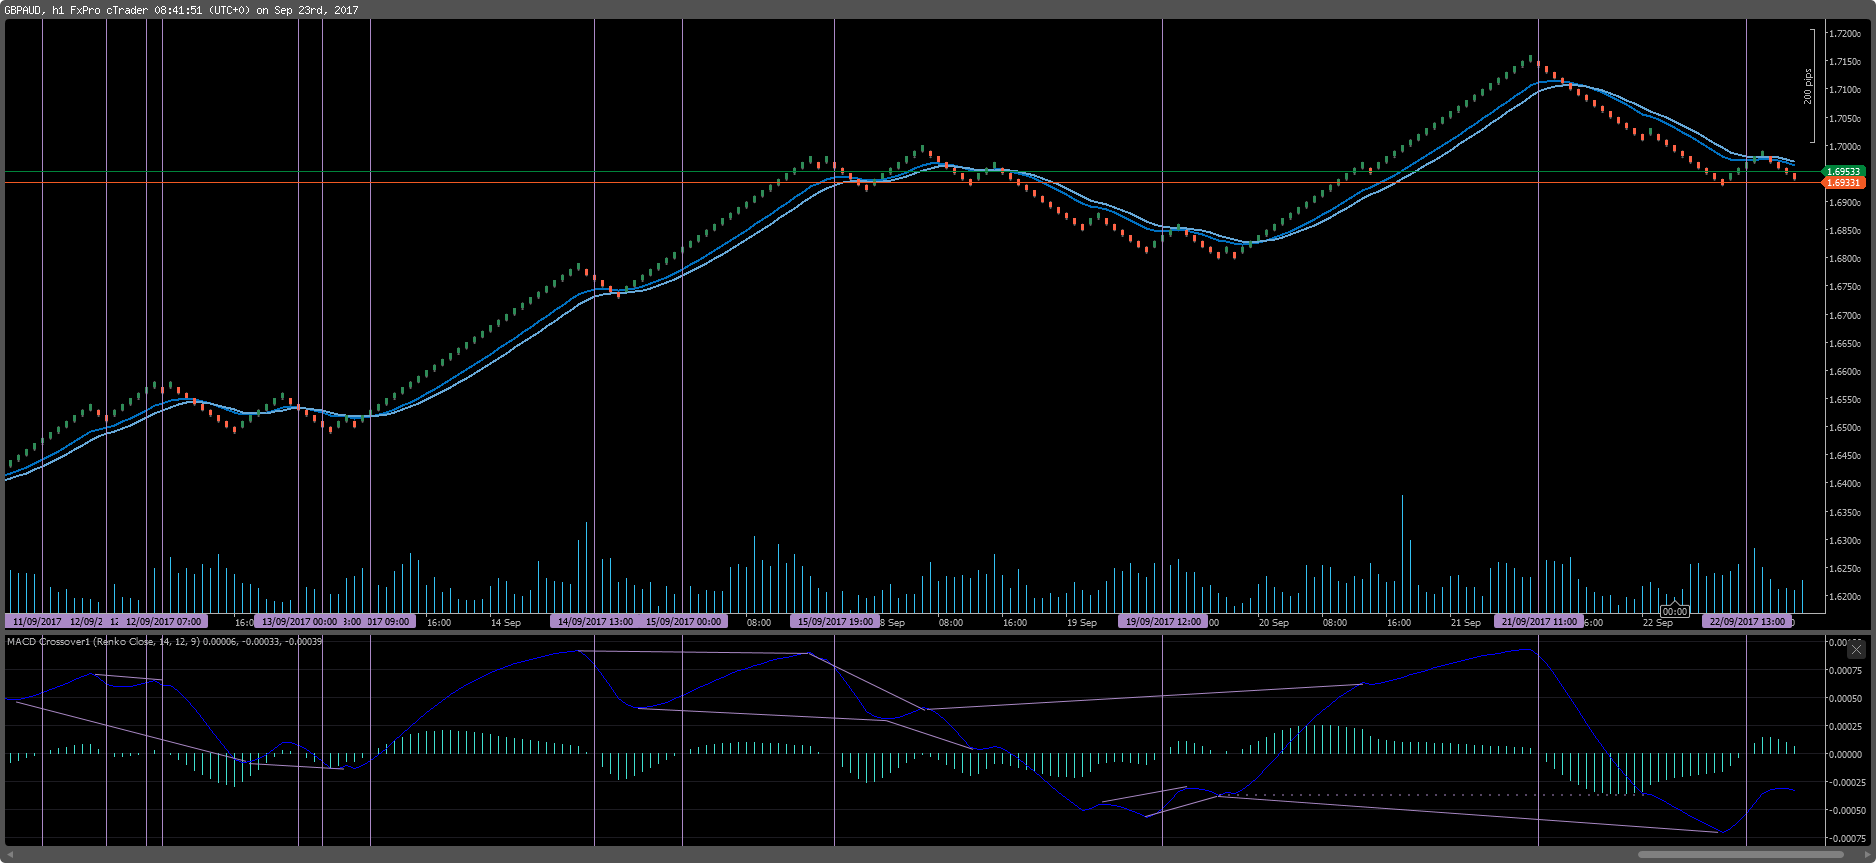Click the horizontal scrollbar thumb at bottom

point(1740,855)
